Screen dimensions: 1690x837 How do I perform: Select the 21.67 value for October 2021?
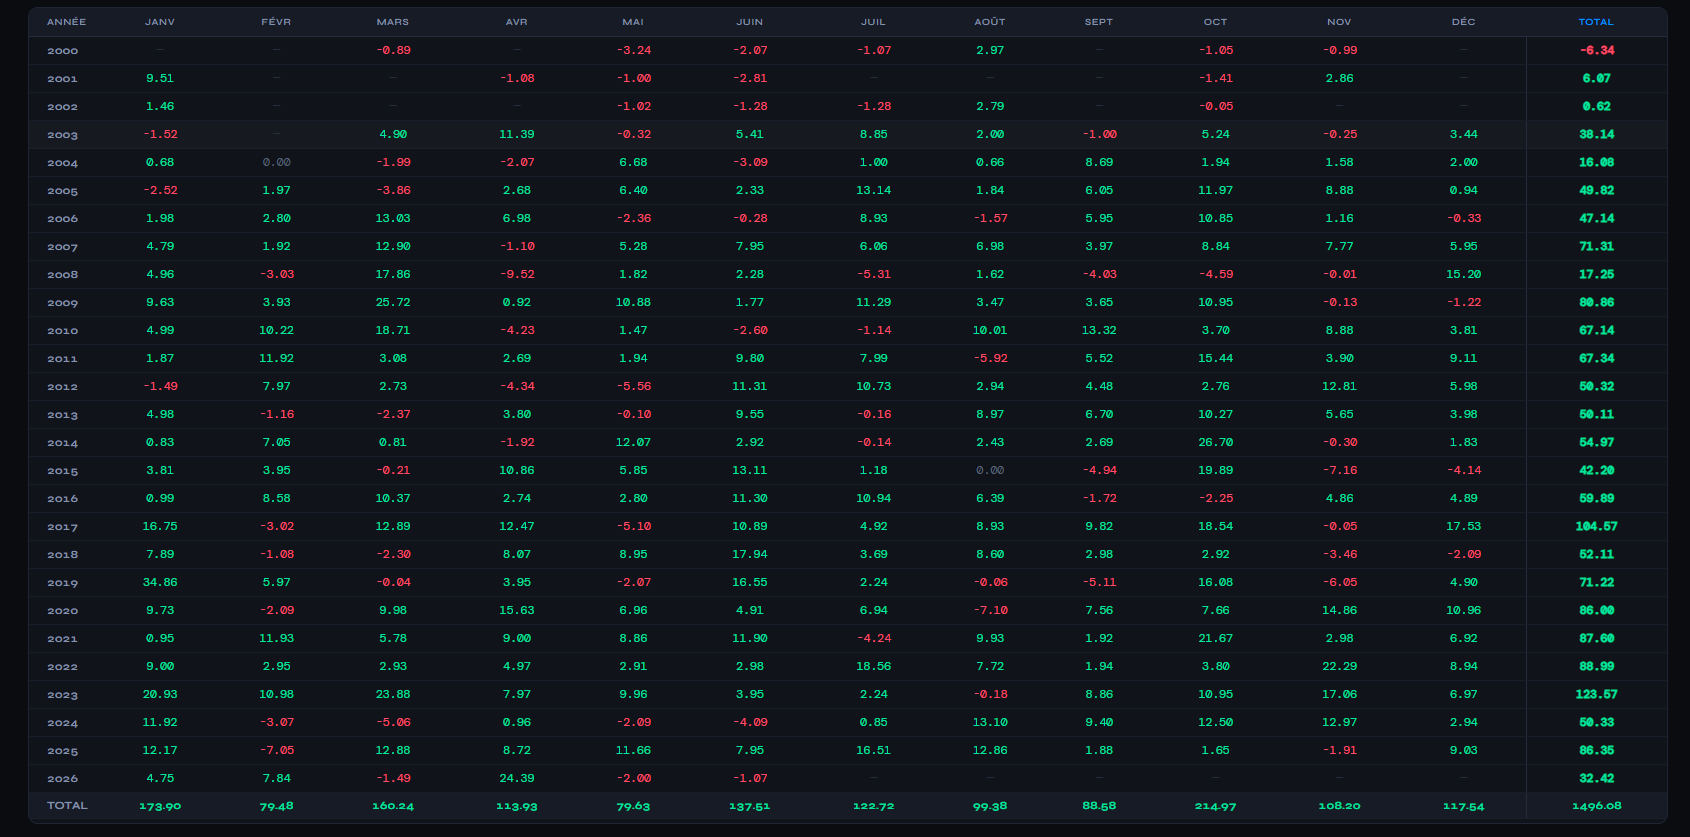[1216, 638]
